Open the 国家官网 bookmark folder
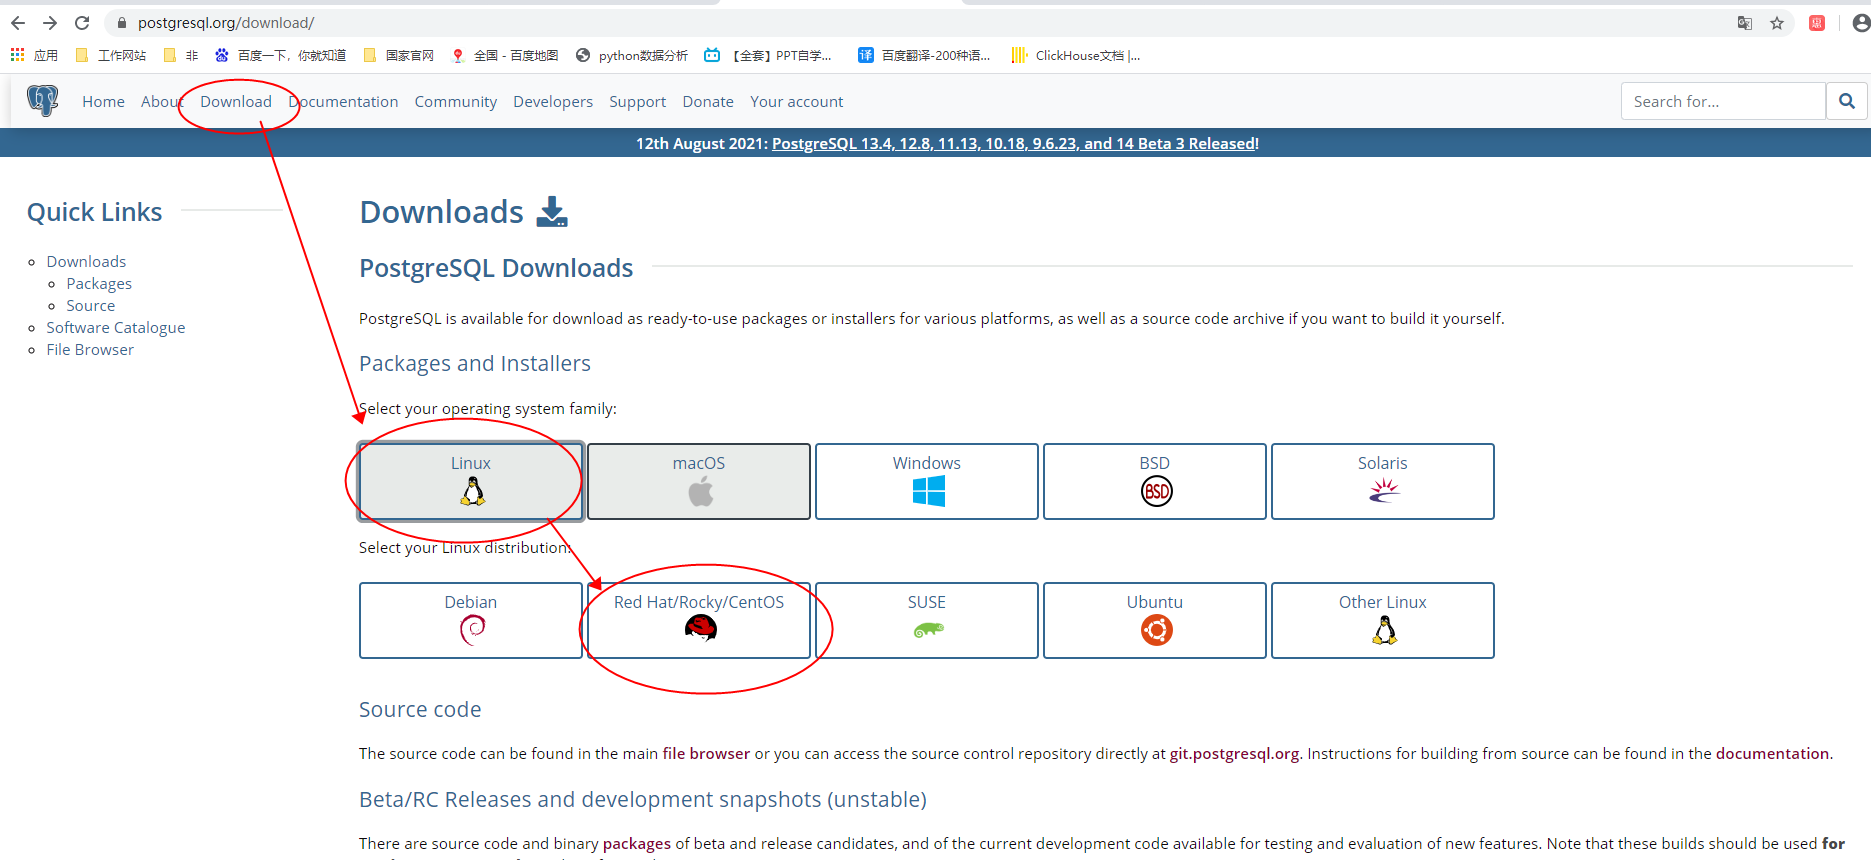This screenshot has height=860, width=1871. click(399, 55)
